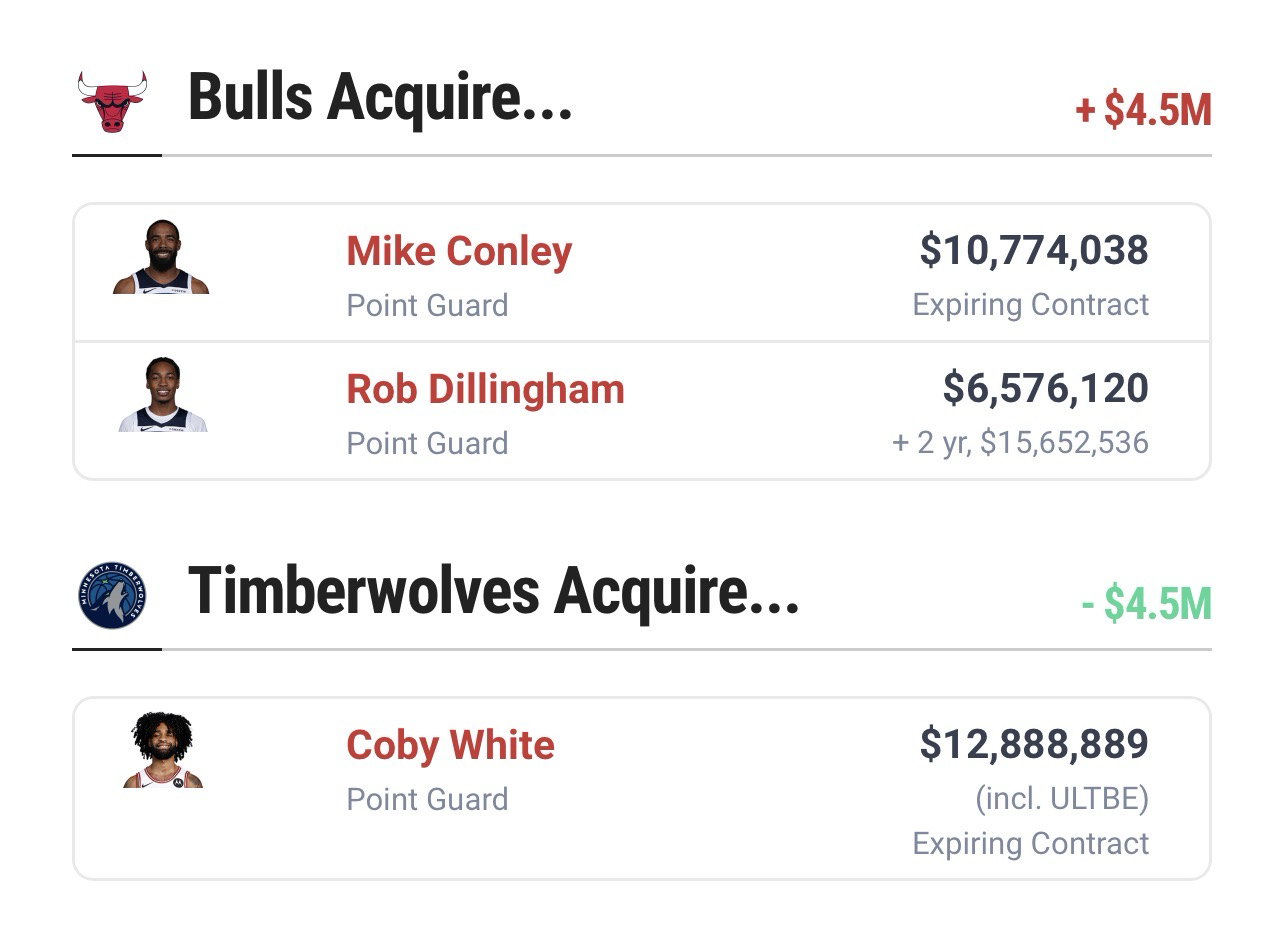Open Coby White's headshot photo

coord(163,750)
